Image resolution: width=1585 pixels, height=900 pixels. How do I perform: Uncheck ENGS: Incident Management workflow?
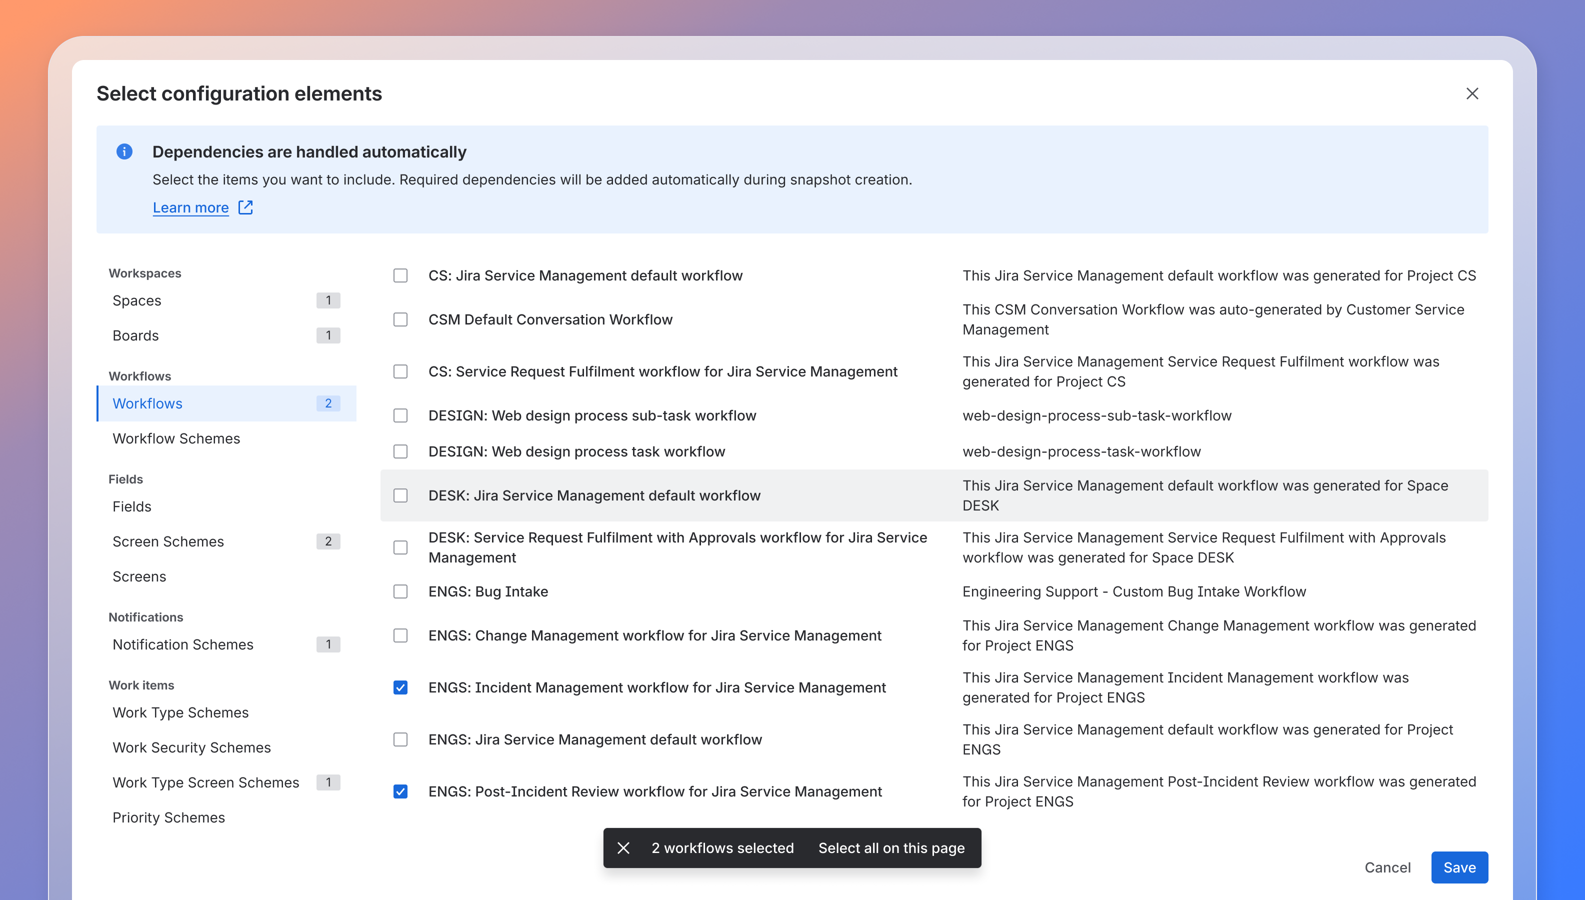[x=400, y=688]
